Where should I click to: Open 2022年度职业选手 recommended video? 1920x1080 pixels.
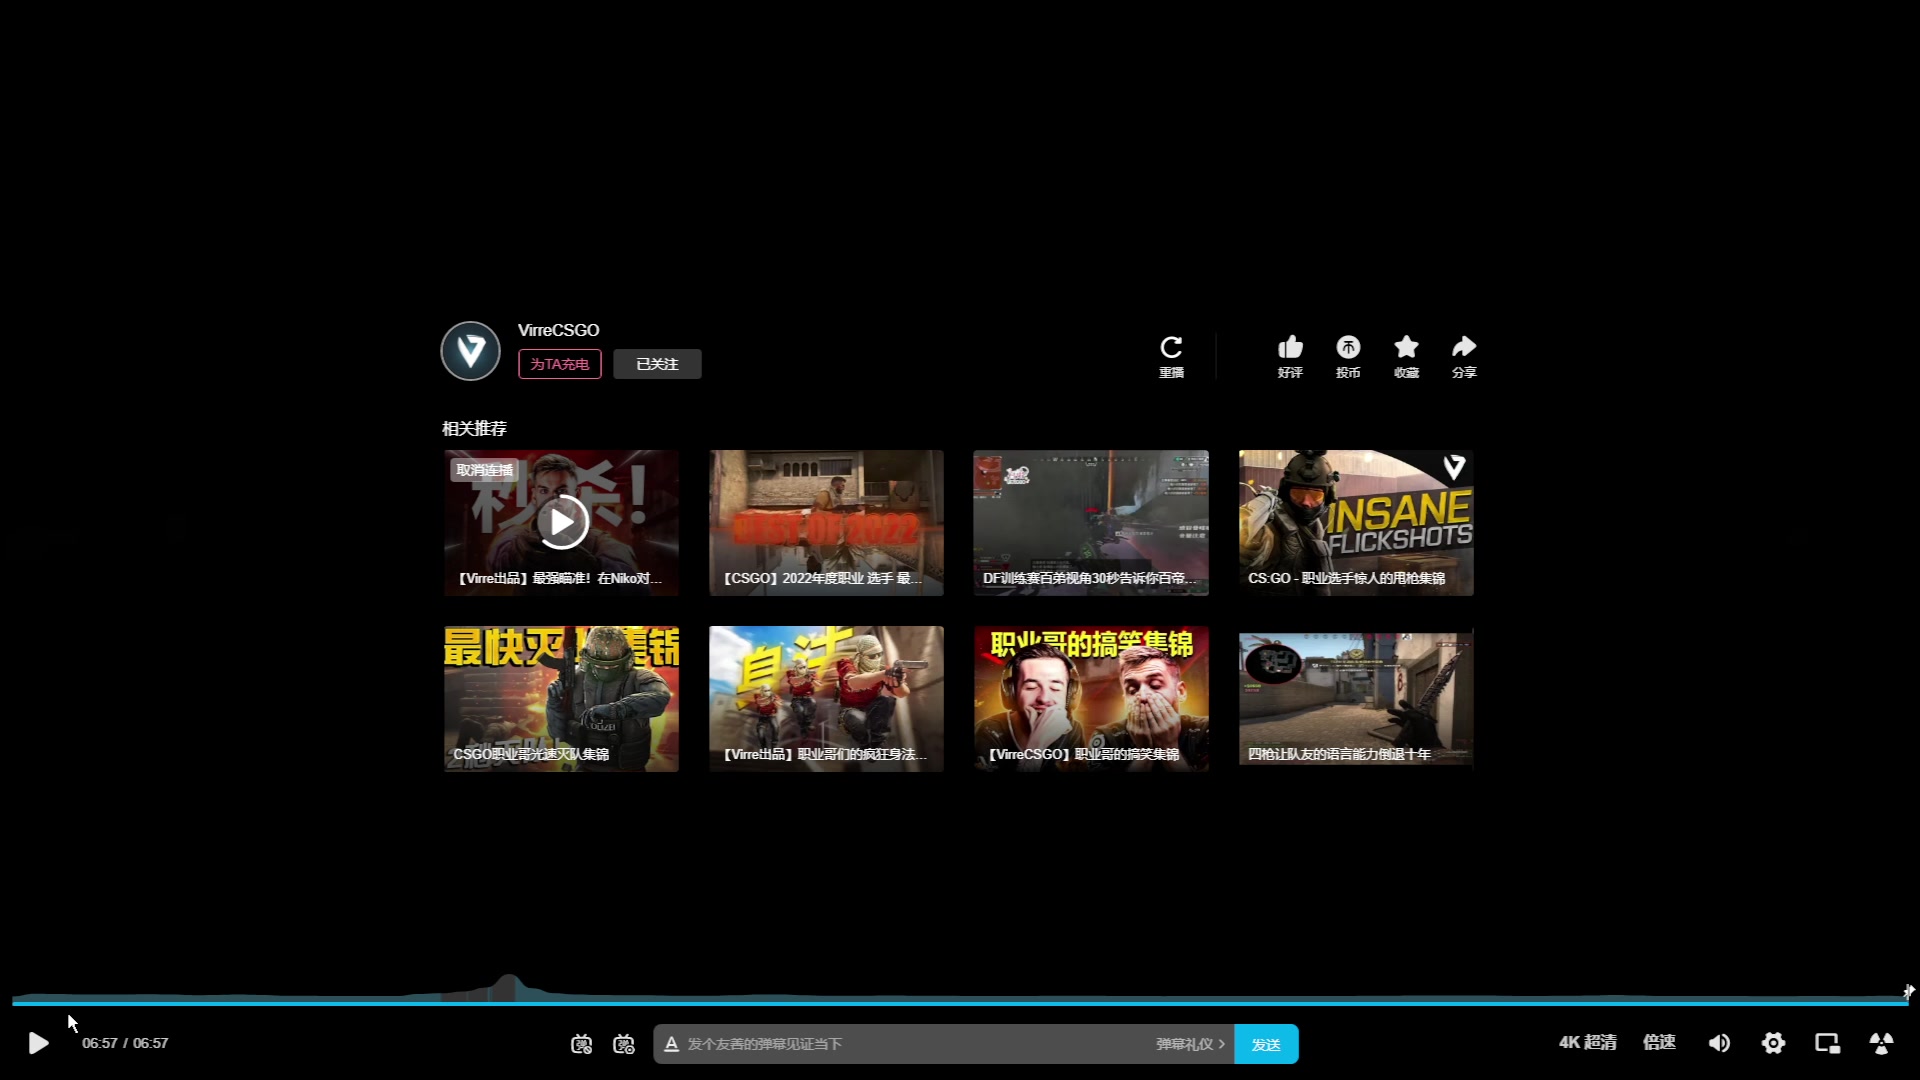pos(826,523)
